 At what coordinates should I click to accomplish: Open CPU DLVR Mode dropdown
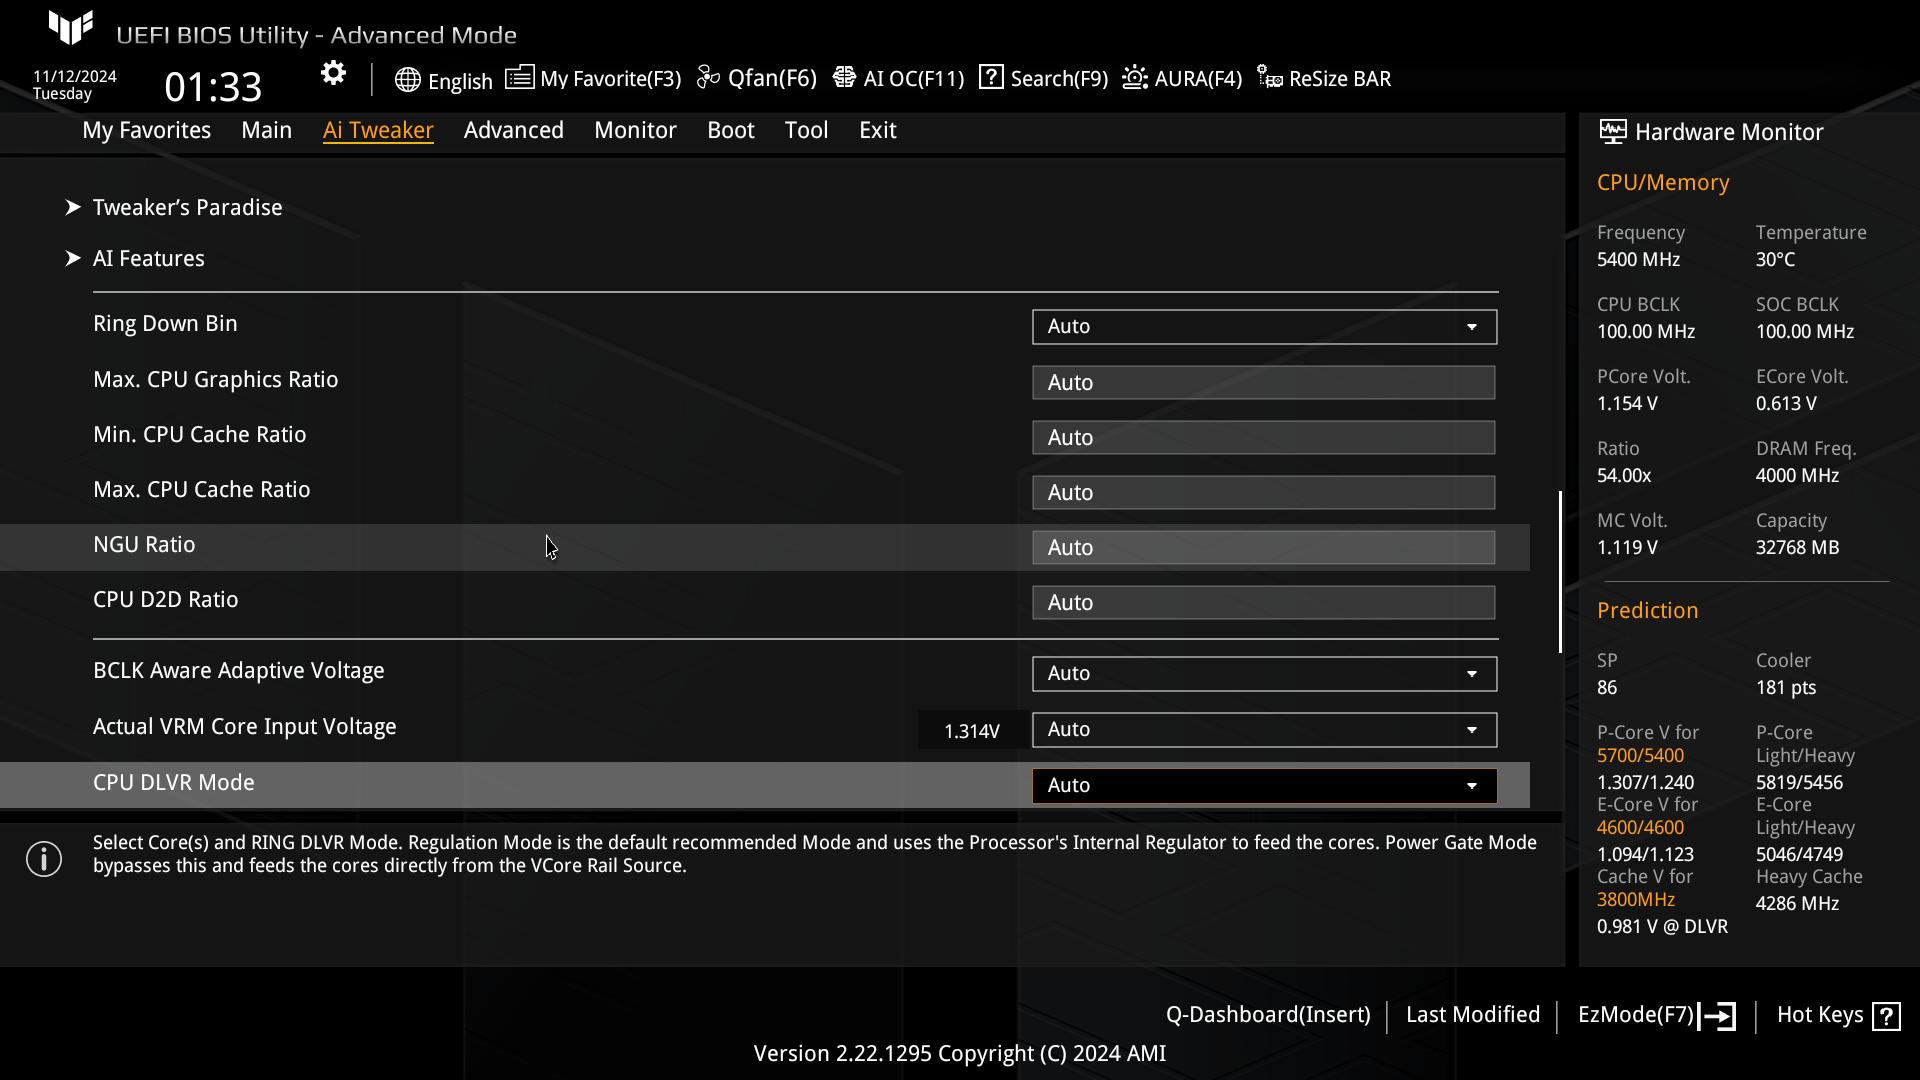click(1264, 786)
